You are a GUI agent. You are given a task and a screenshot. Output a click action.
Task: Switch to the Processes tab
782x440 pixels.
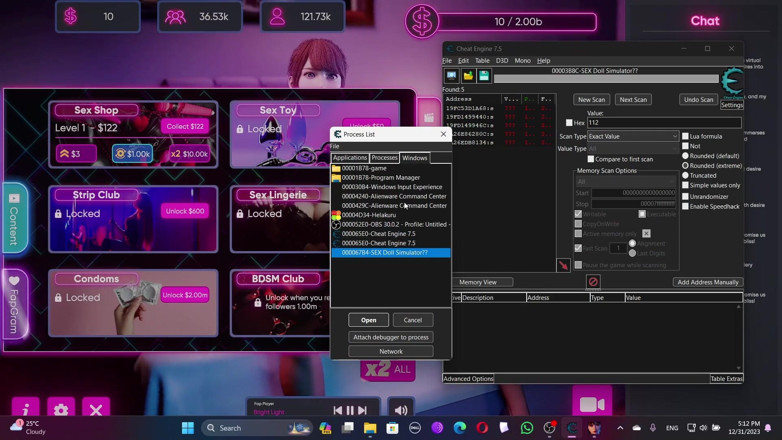point(385,158)
